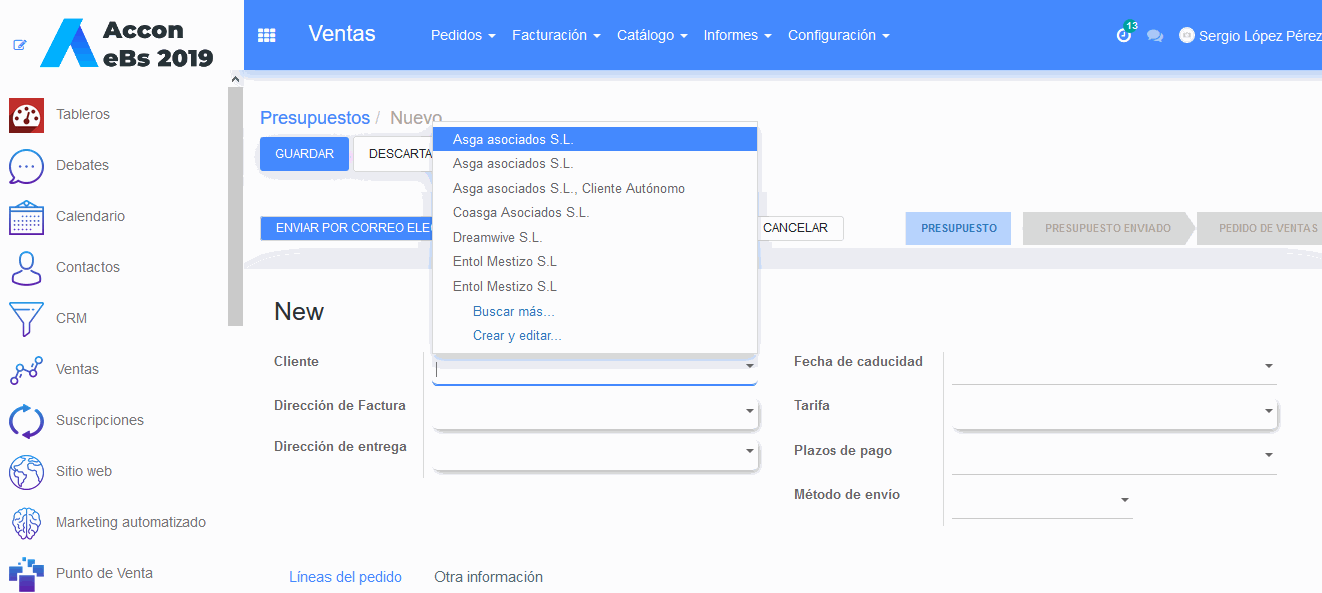Viewport: 1322px width, 593px height.
Task: Open the Facturación menu
Action: (556, 35)
